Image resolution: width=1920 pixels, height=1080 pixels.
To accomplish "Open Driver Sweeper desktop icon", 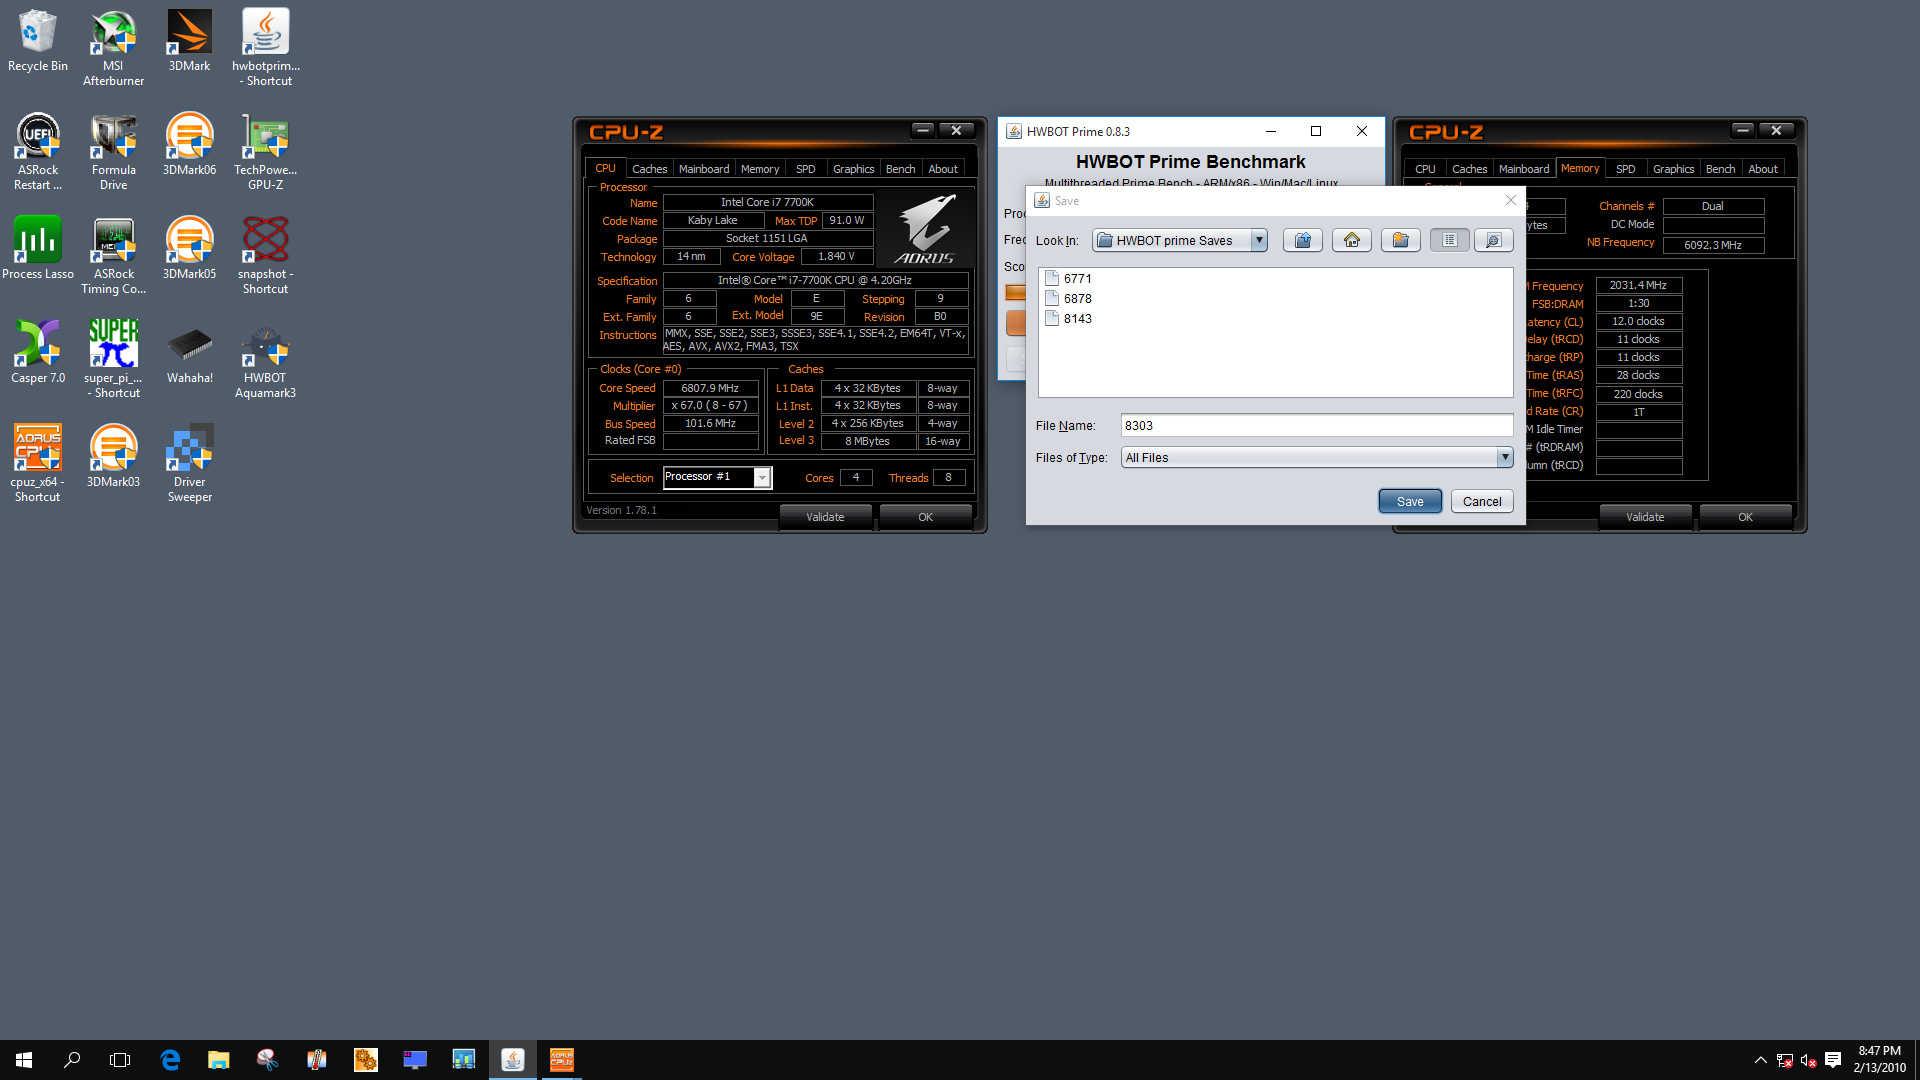I will [189, 464].
